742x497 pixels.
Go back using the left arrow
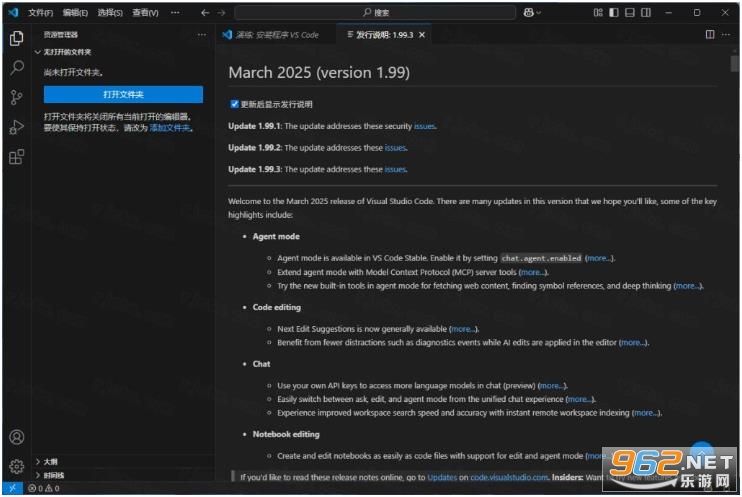pos(205,13)
